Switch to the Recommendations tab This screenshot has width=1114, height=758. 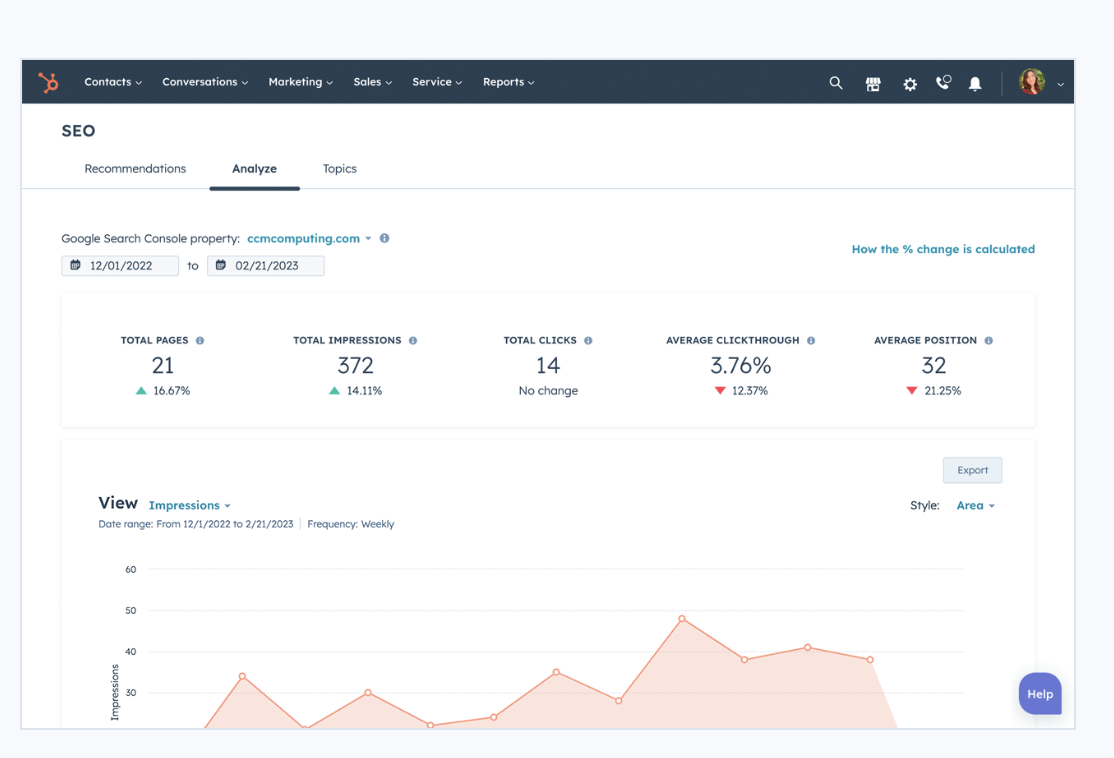click(x=135, y=168)
